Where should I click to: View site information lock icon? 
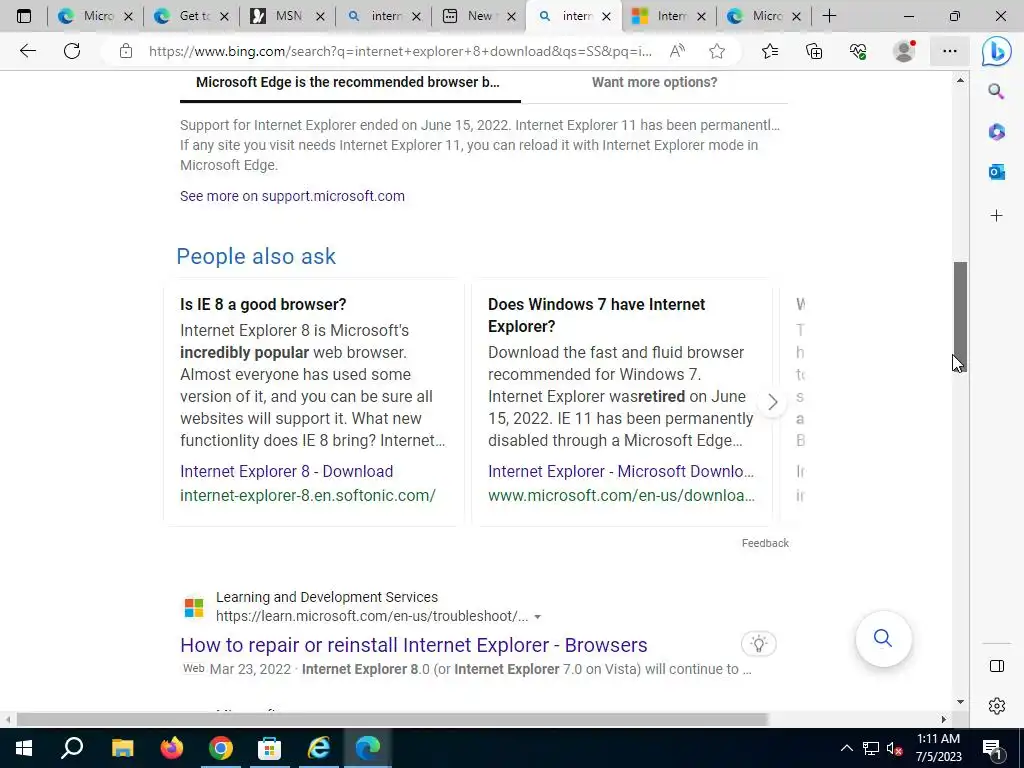[x=126, y=51]
